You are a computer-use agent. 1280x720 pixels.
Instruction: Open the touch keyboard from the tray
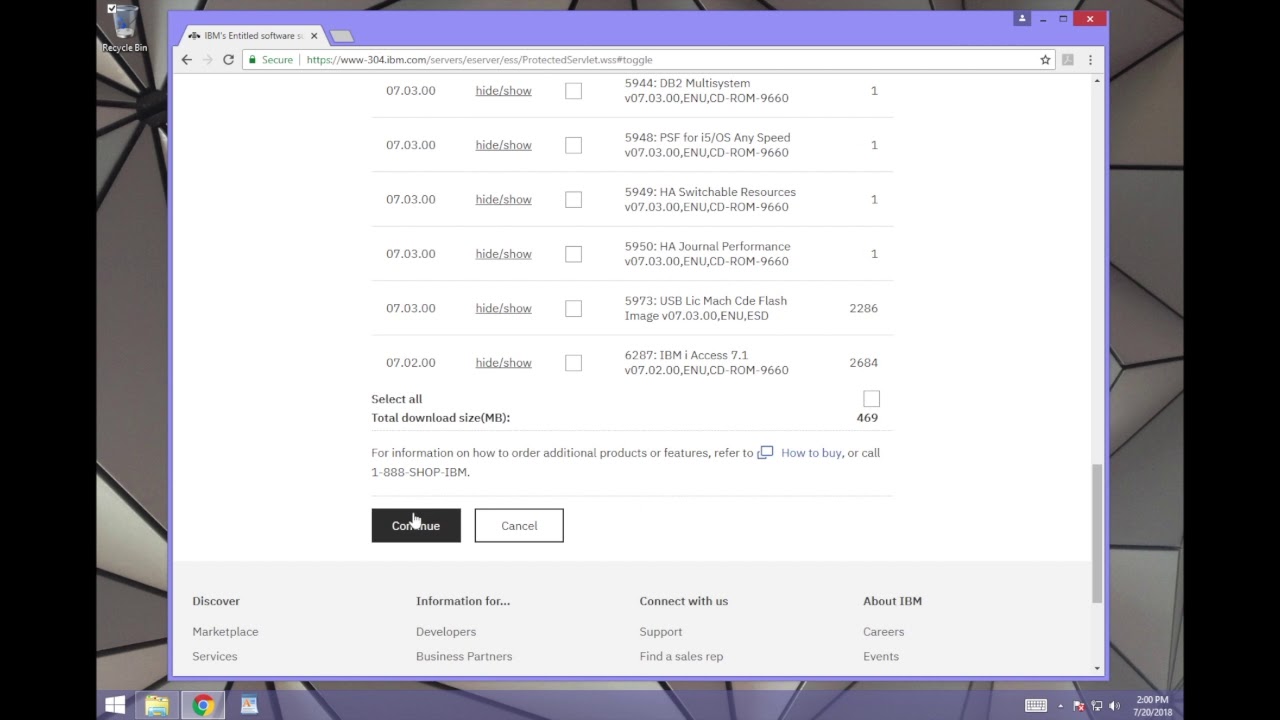1036,705
